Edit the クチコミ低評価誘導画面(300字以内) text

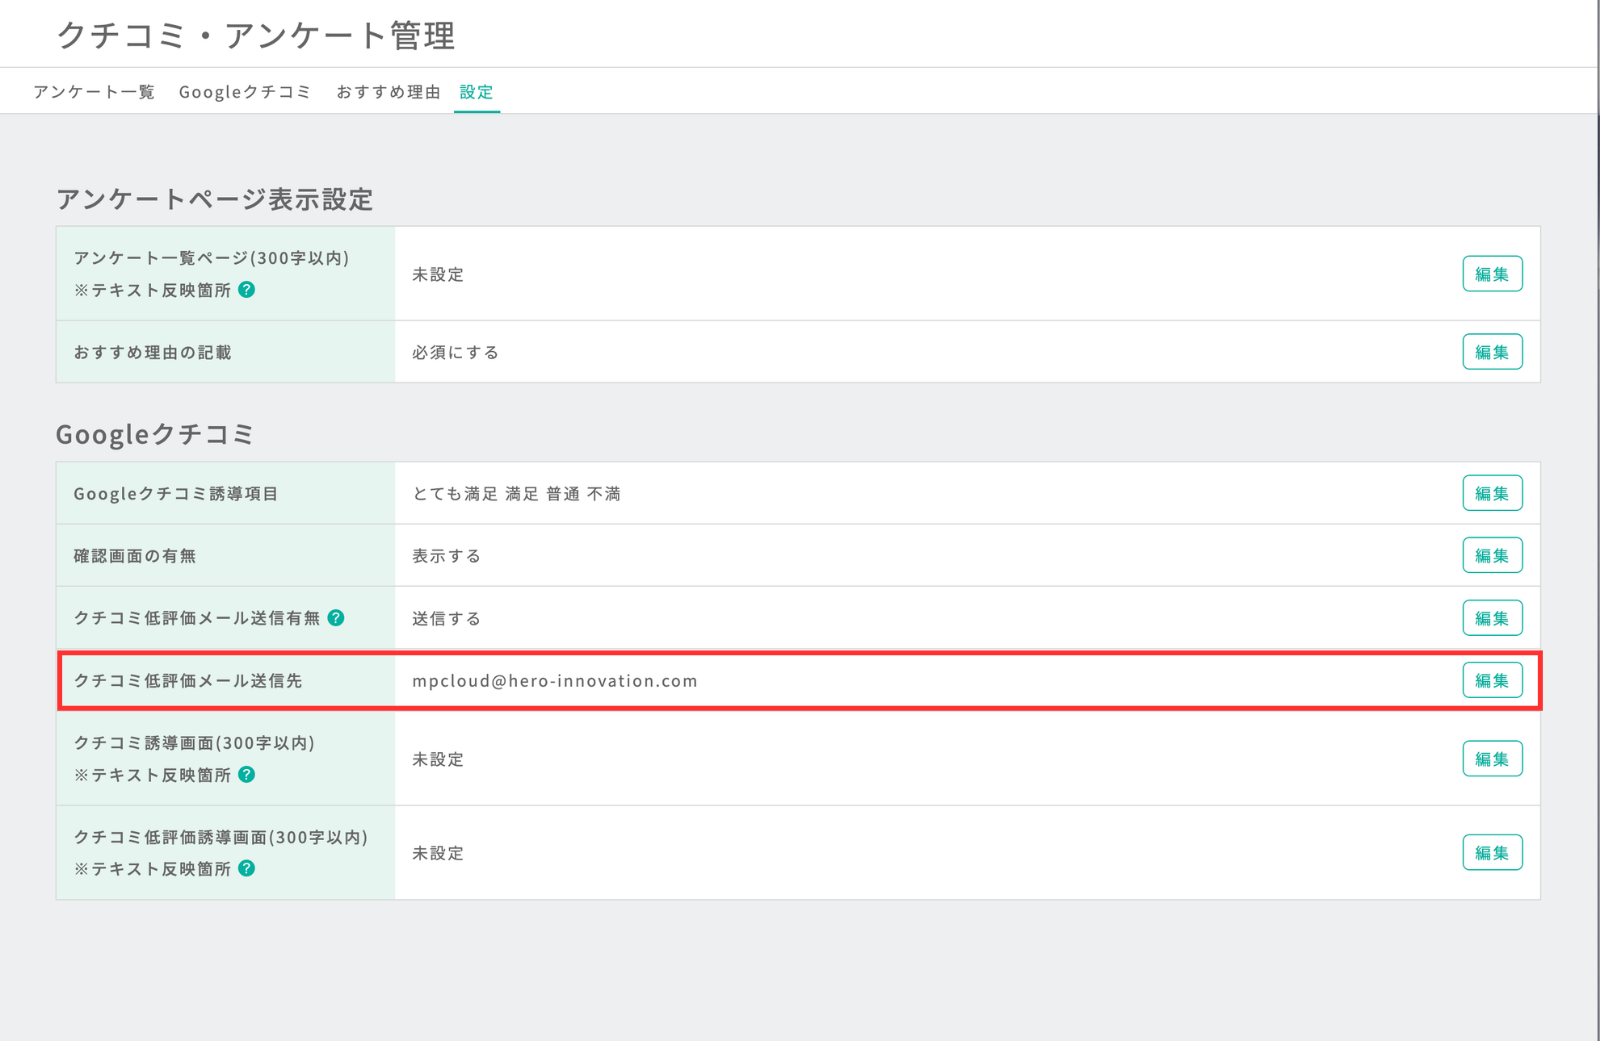pyautogui.click(x=1492, y=853)
